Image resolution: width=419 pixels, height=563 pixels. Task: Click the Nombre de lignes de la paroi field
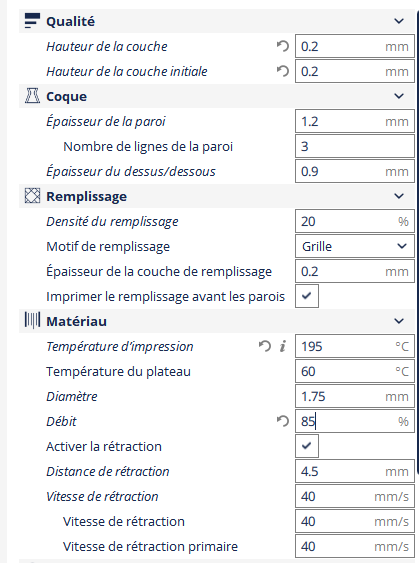355,146
